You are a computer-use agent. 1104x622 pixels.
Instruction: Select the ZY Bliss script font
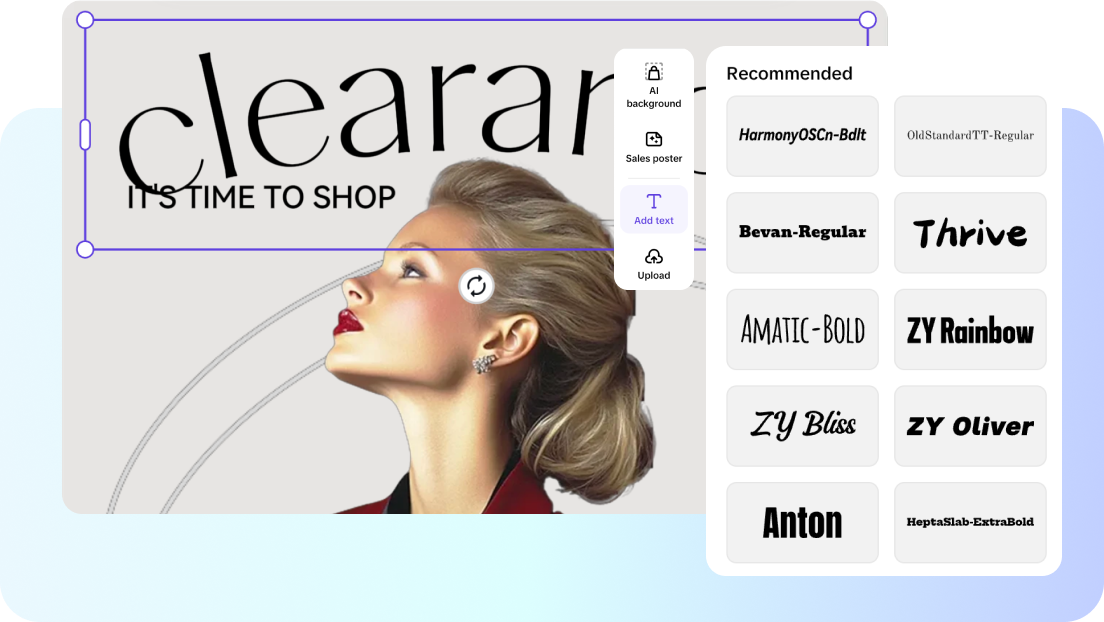tap(802, 426)
